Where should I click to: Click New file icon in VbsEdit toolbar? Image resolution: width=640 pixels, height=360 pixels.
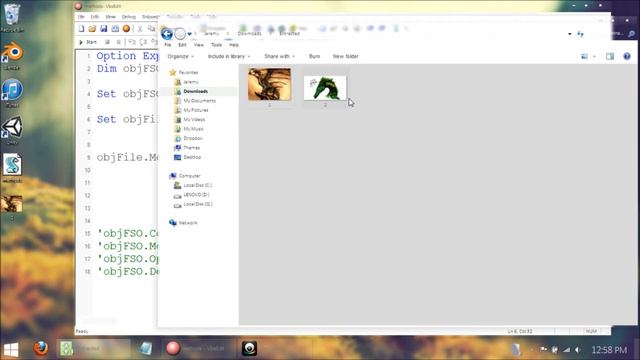pyautogui.click(x=81, y=29)
